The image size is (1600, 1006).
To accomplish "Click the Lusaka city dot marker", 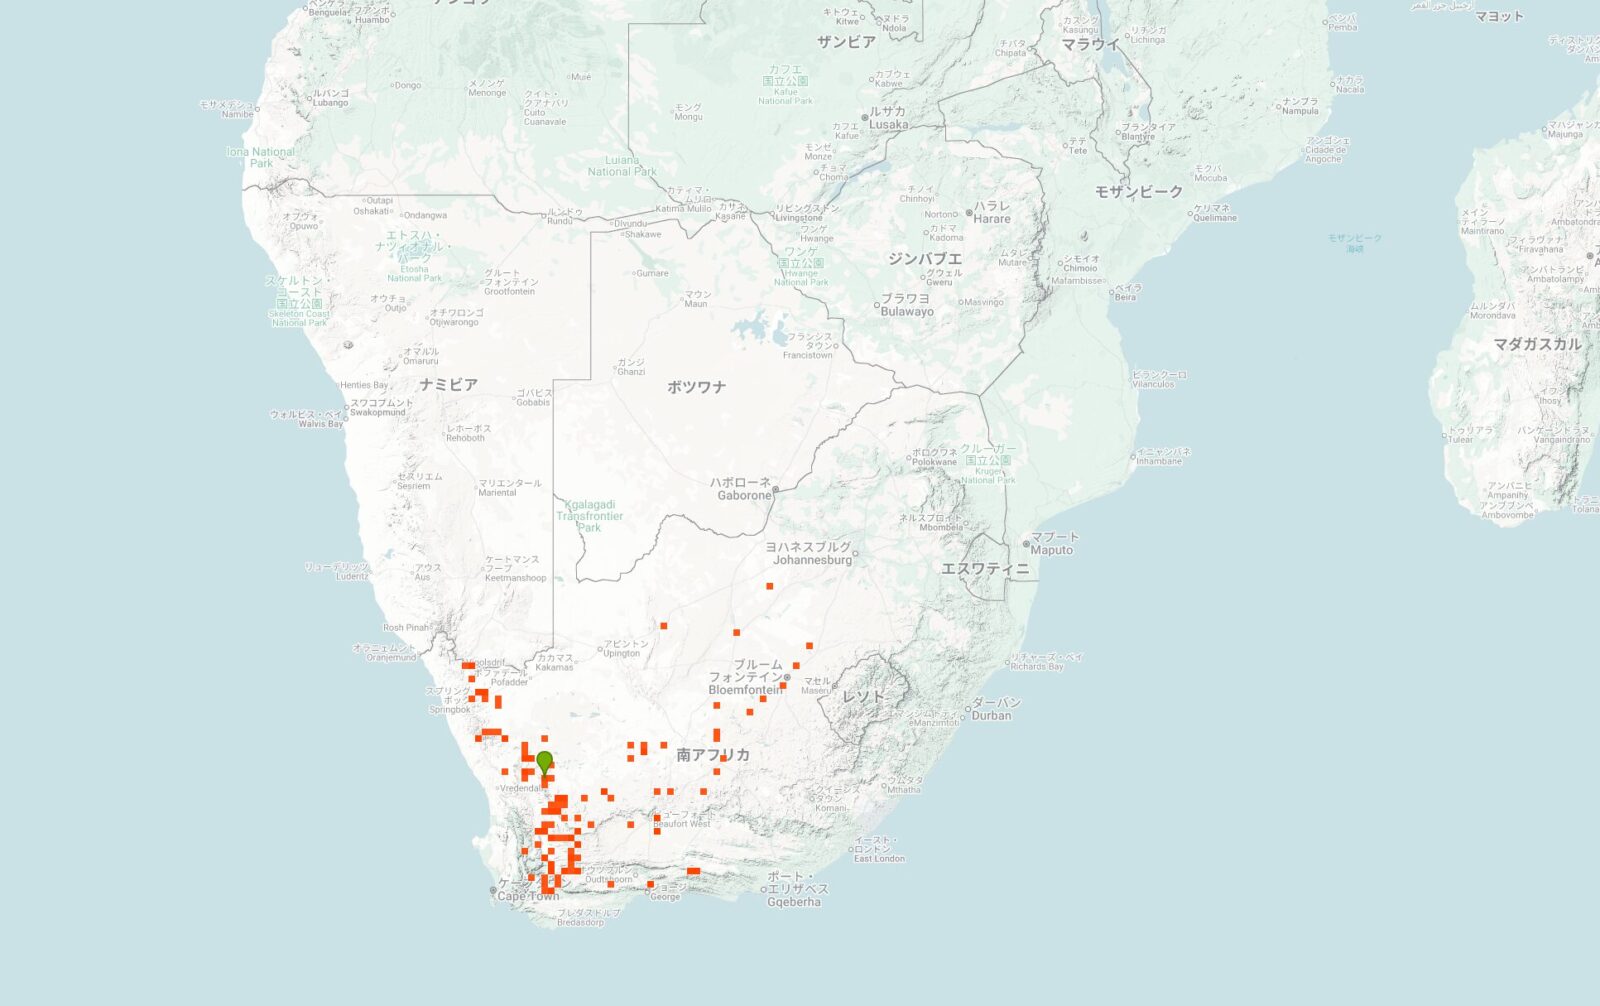I will pos(865,118).
